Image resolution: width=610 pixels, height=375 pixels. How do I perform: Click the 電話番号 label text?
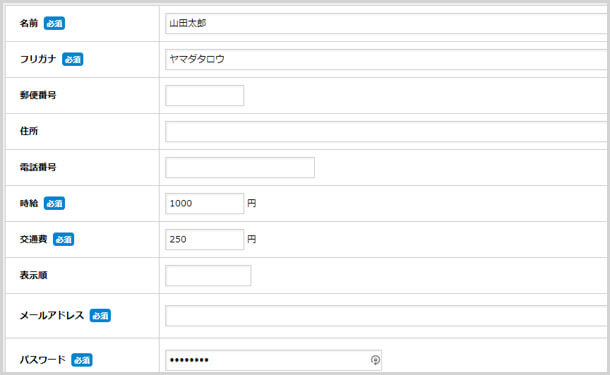[x=38, y=167]
